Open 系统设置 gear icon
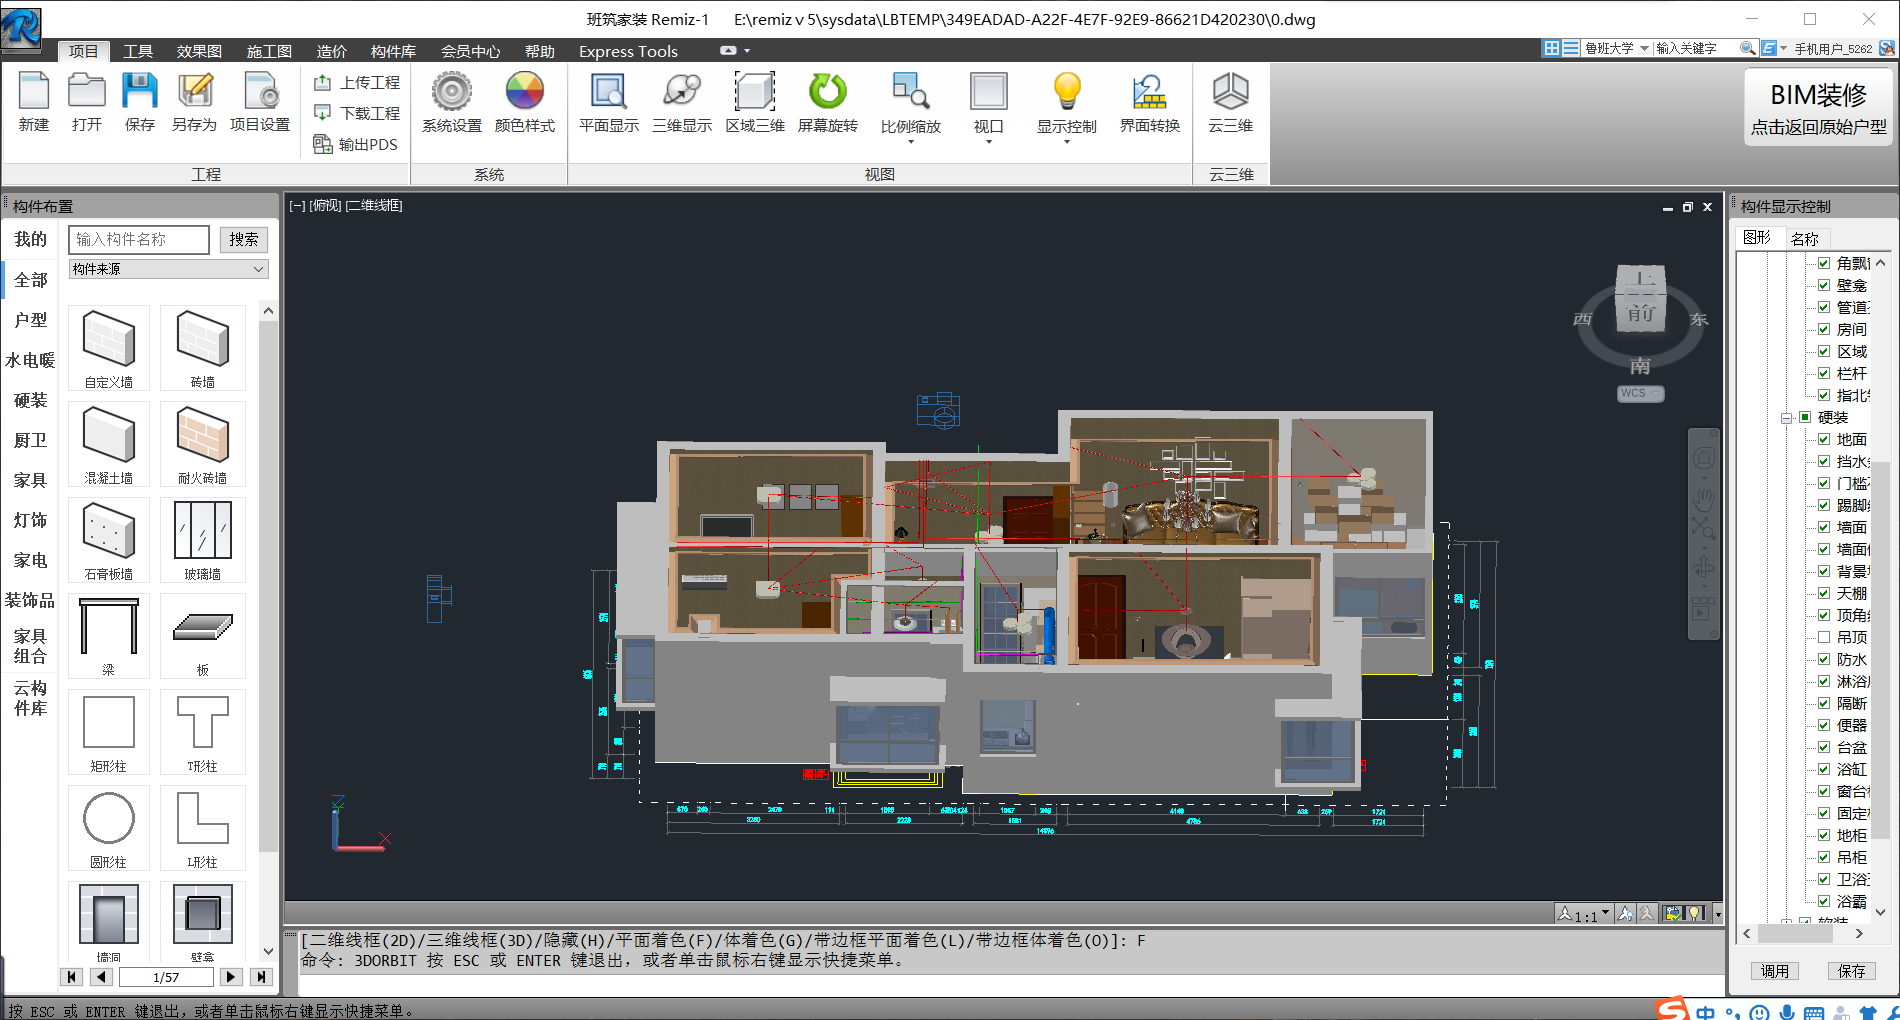 point(452,102)
